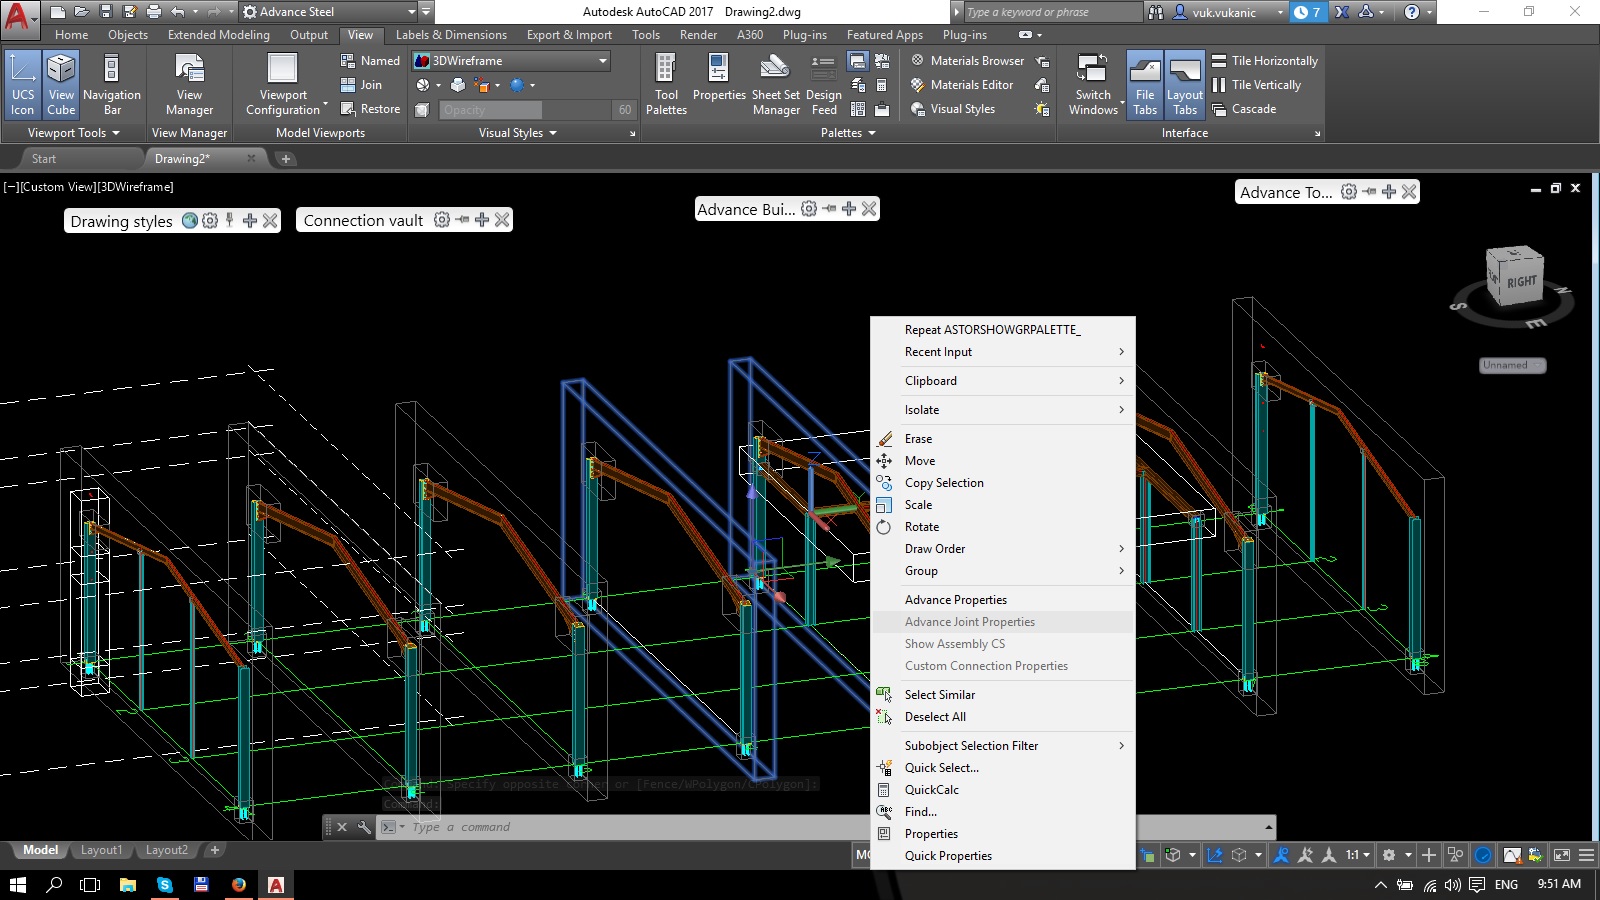Switch to the Layout2 tab
The width and height of the screenshot is (1600, 900).
[166, 849]
